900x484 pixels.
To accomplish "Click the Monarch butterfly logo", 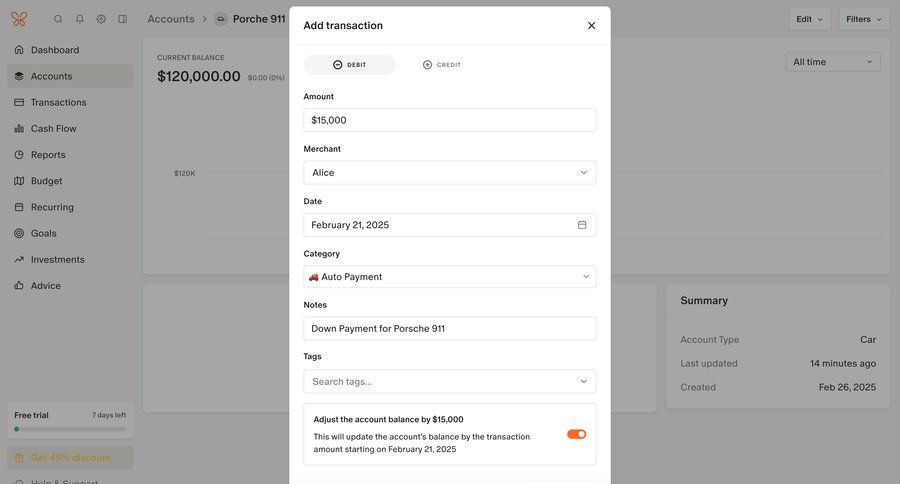I will [x=19, y=19].
